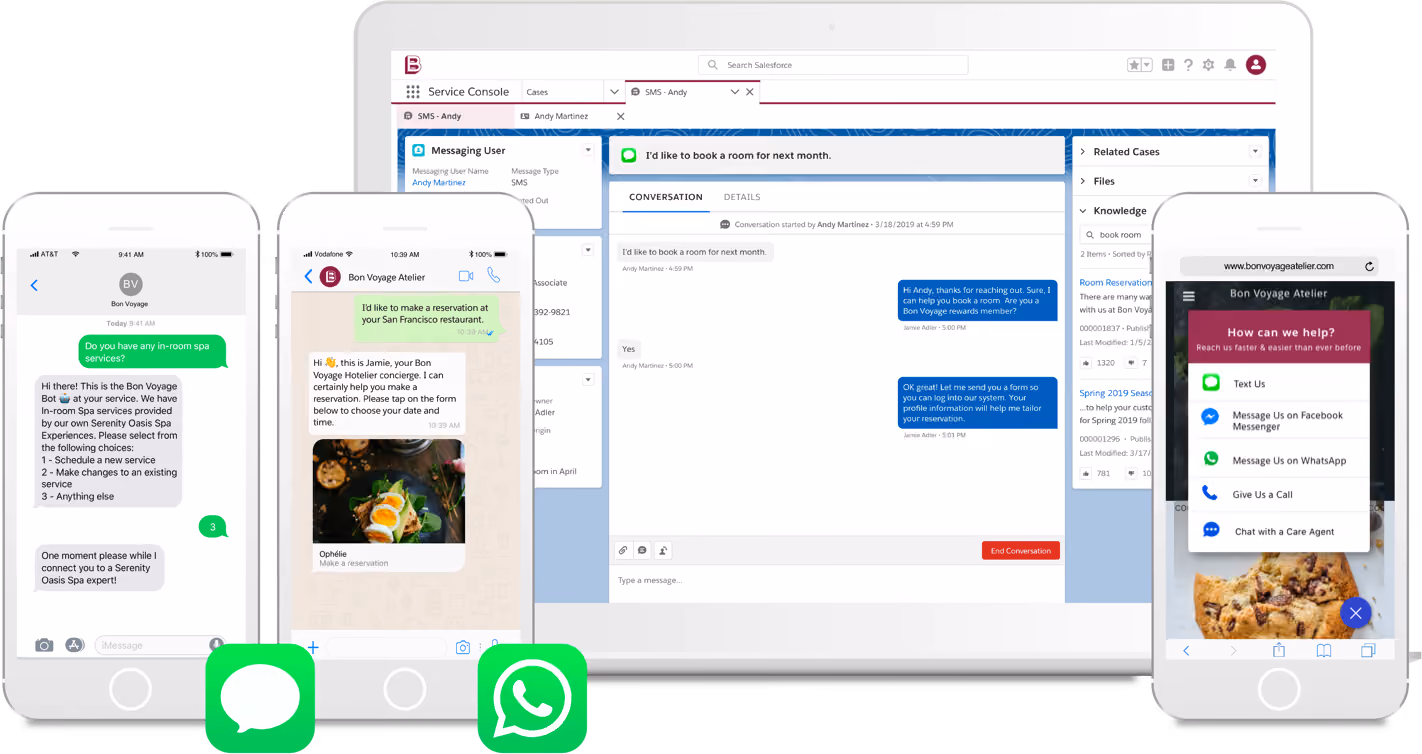
Task: Tap the video call icon in WhatsApp
Action: 465,276
